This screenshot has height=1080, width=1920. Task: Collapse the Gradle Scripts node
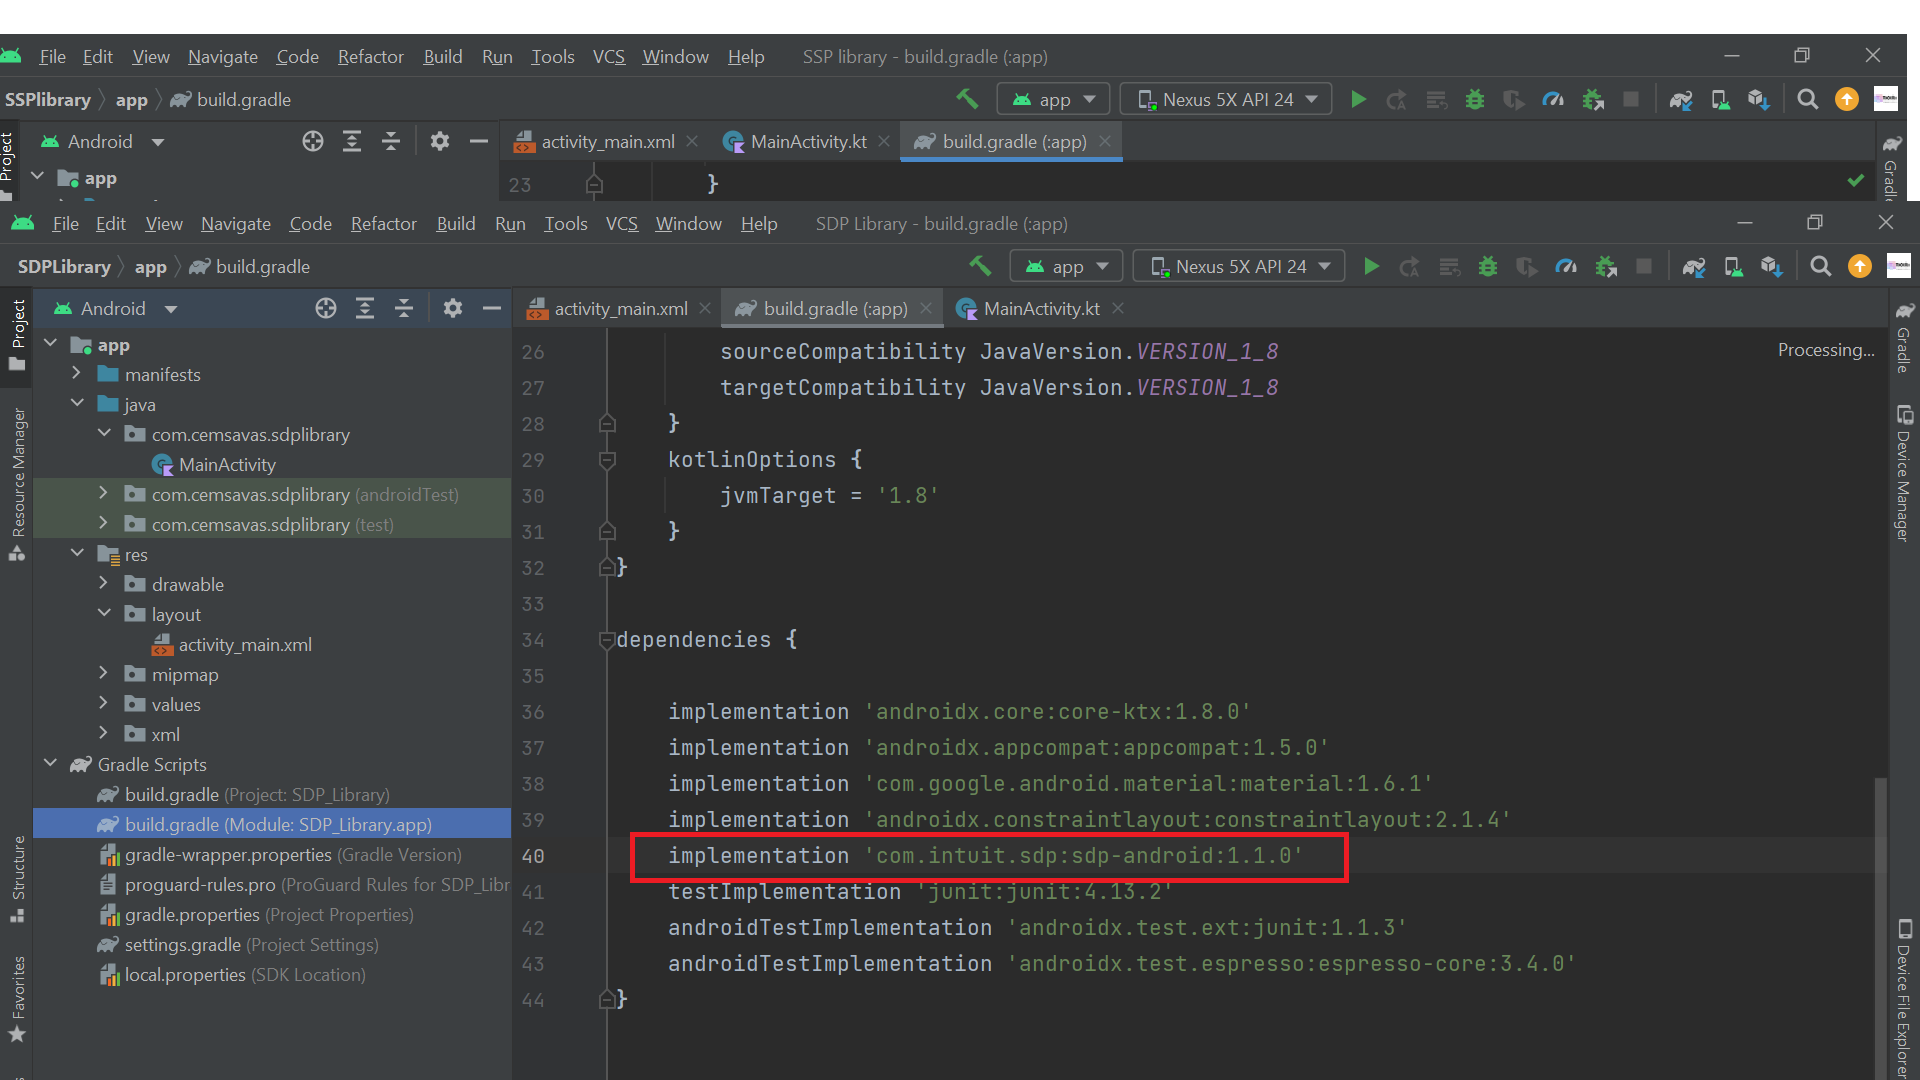51,763
